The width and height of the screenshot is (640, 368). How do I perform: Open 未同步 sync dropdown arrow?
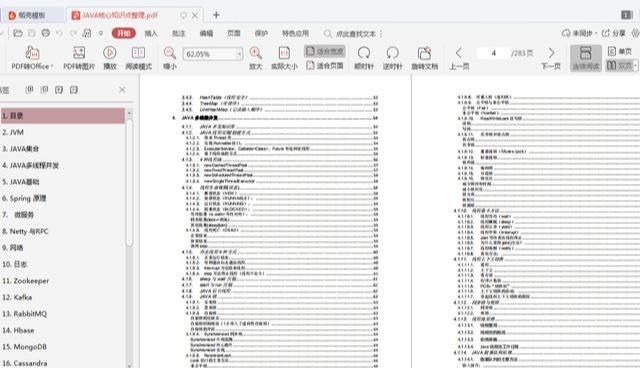click(x=596, y=33)
